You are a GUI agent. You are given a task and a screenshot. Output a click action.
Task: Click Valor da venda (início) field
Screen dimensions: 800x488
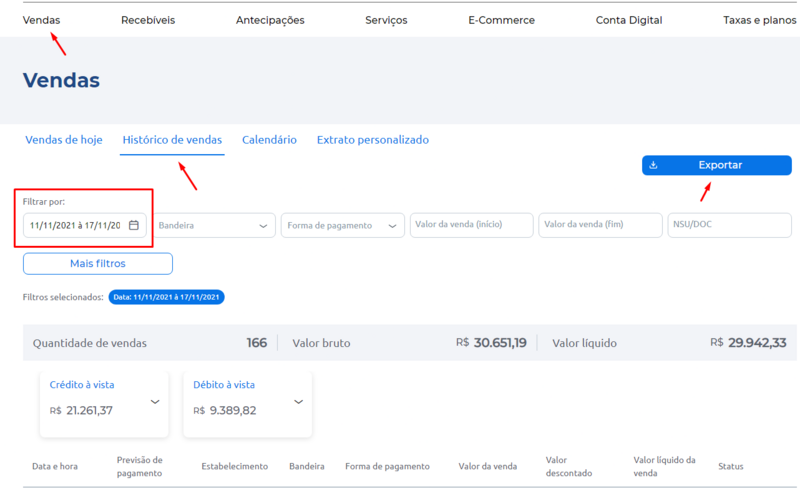pyautogui.click(x=471, y=225)
